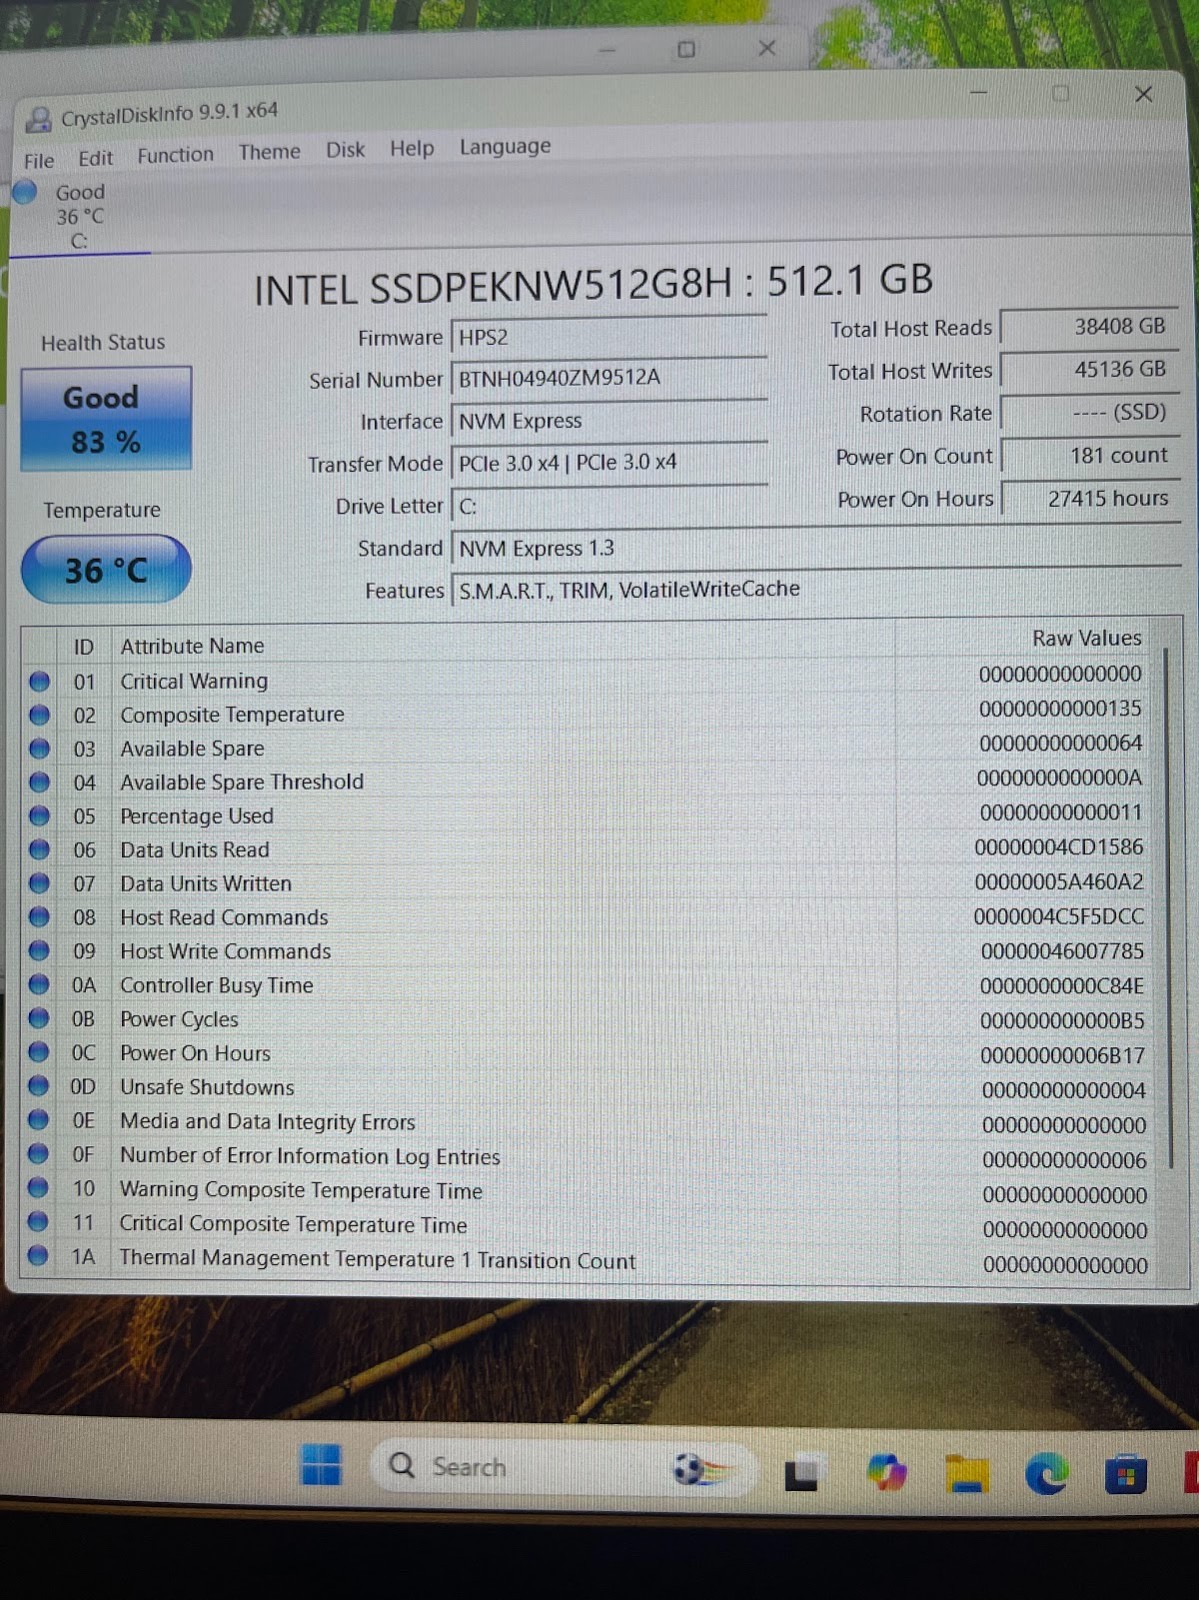Click the Features field
Viewport: 1199px width, 1600px height.
tap(815, 589)
